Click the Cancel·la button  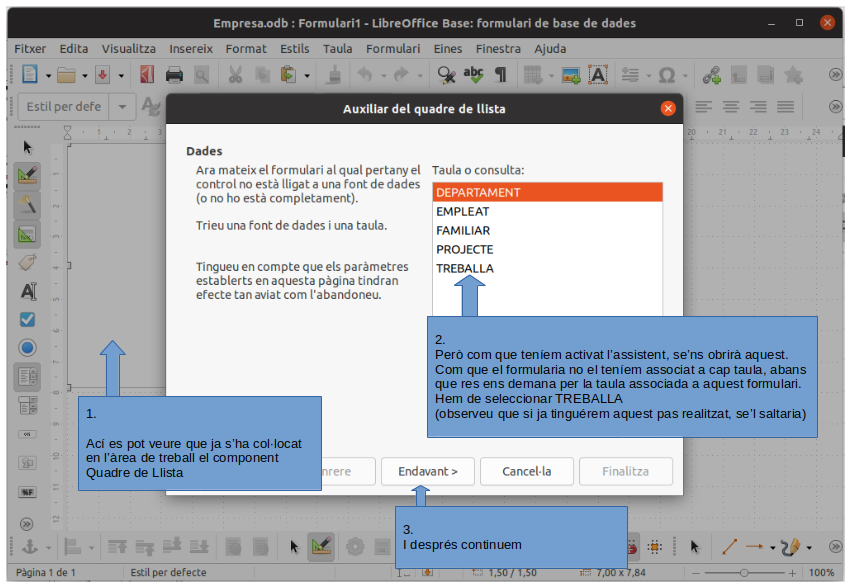(x=526, y=471)
